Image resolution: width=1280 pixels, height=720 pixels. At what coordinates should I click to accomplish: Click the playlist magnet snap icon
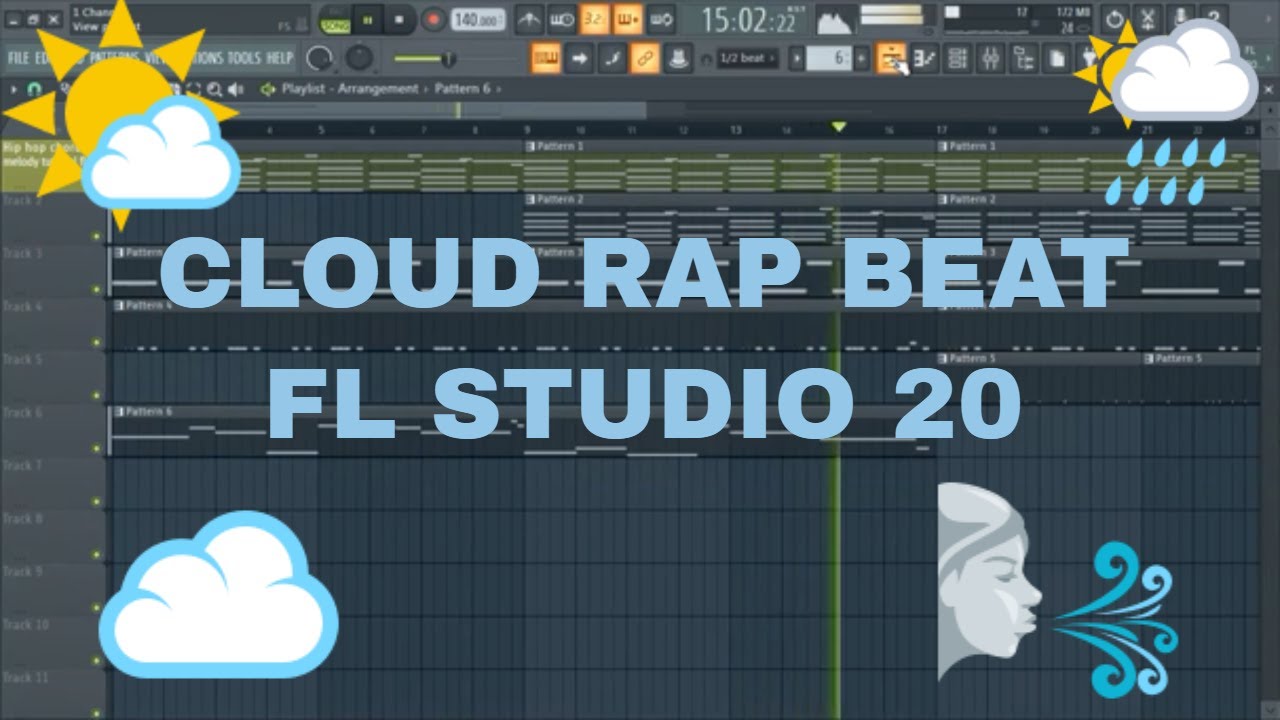(x=35, y=89)
